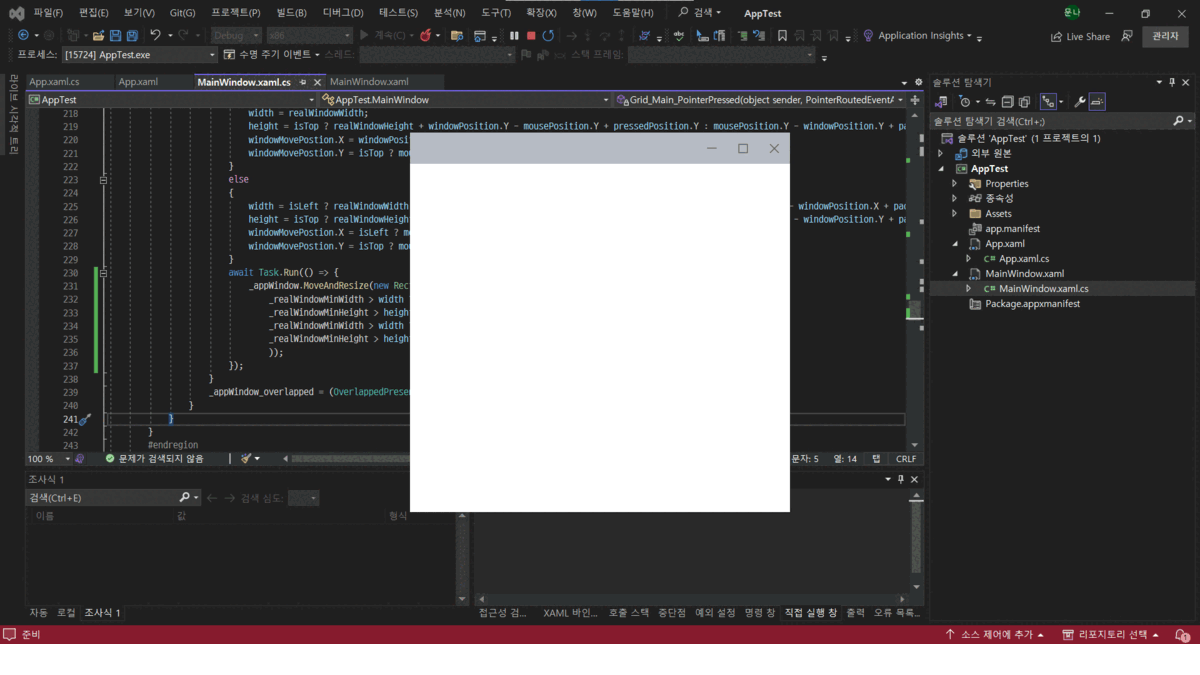The width and height of the screenshot is (1200, 675).
Task: Click the Open file folder icon
Action: (x=99, y=35)
